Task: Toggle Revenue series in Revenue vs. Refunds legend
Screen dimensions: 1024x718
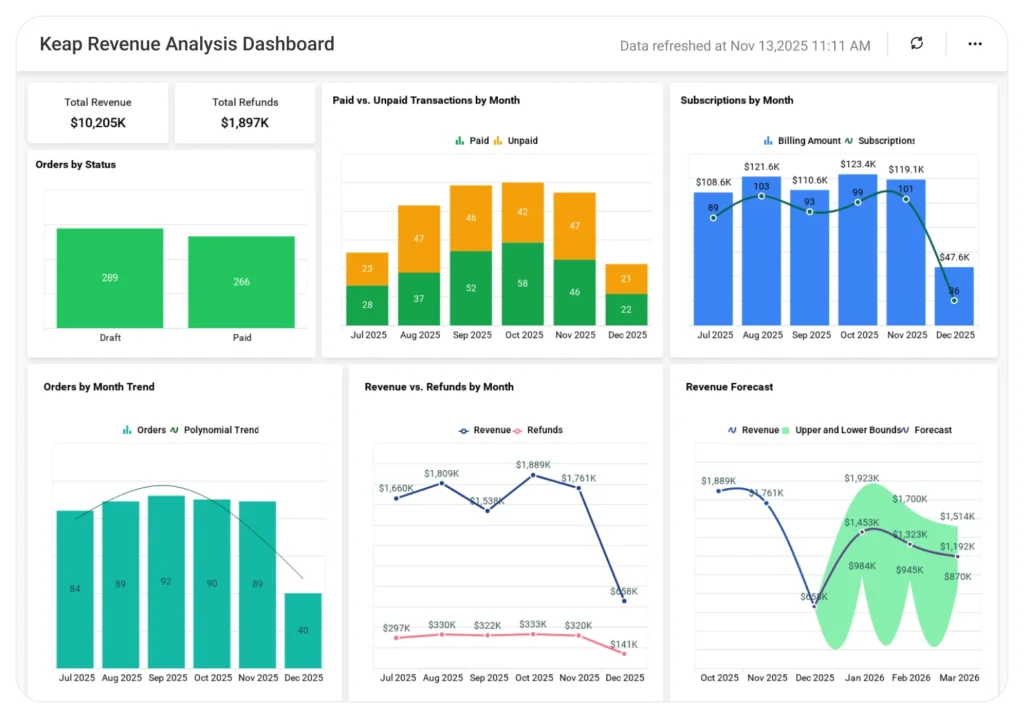Action: 464,430
